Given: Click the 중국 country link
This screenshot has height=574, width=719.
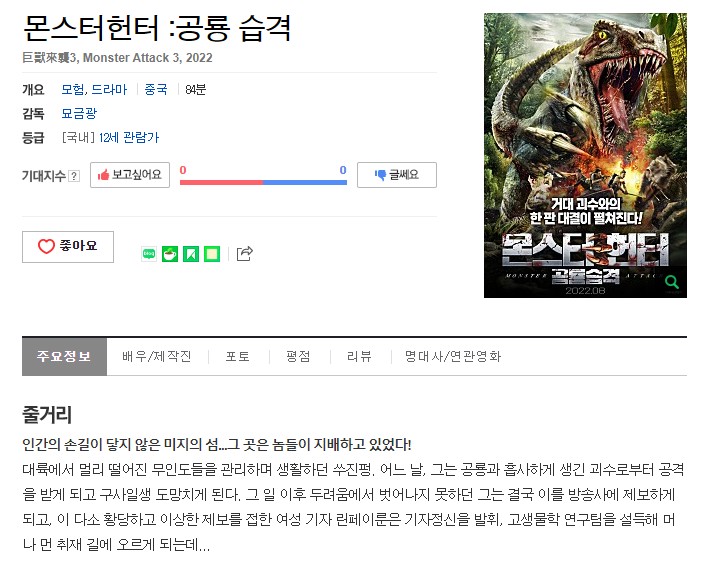Looking at the screenshot, I should coord(156,89).
